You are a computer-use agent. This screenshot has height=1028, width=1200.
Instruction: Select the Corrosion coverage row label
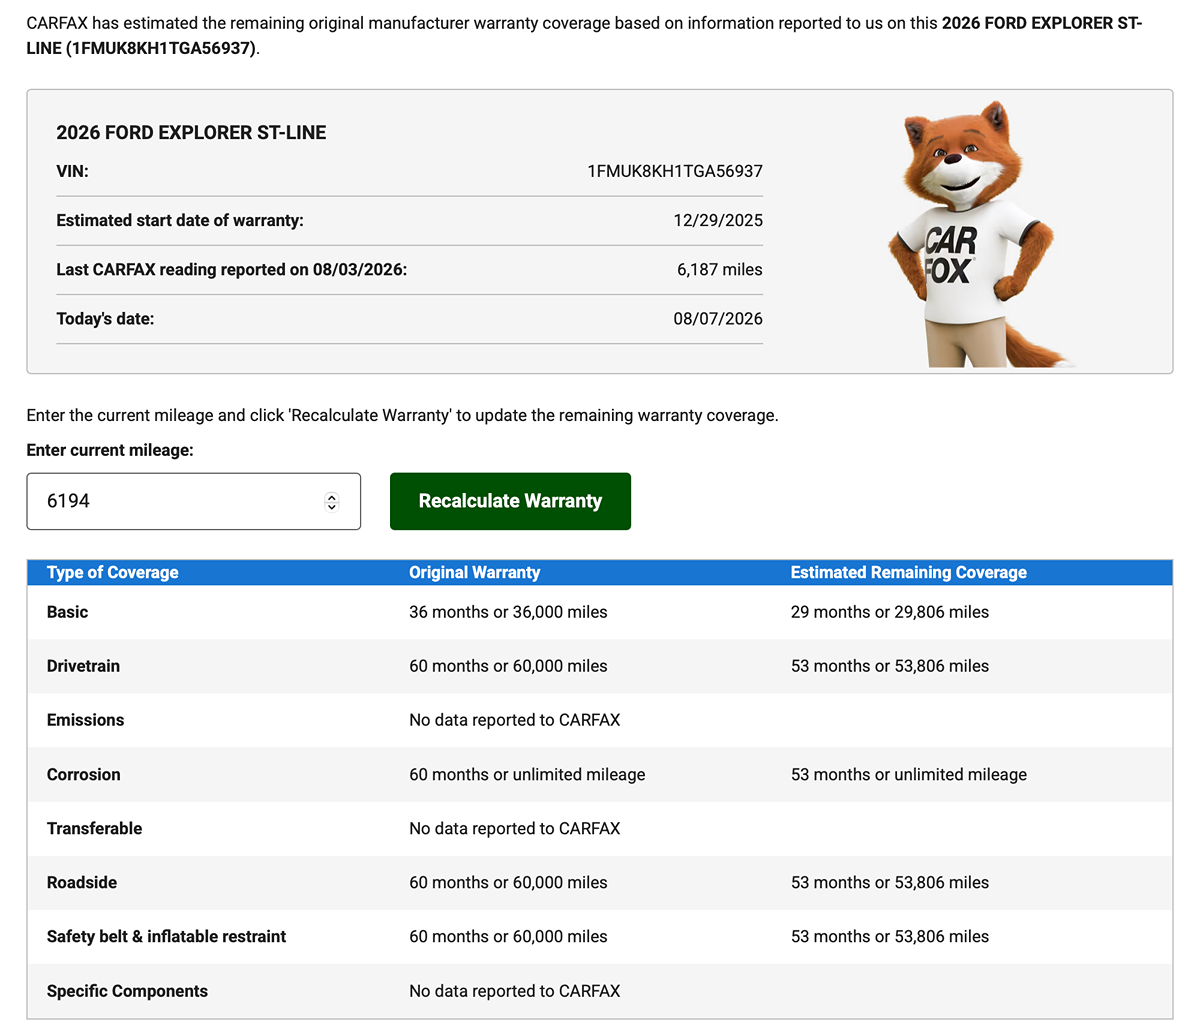84,774
